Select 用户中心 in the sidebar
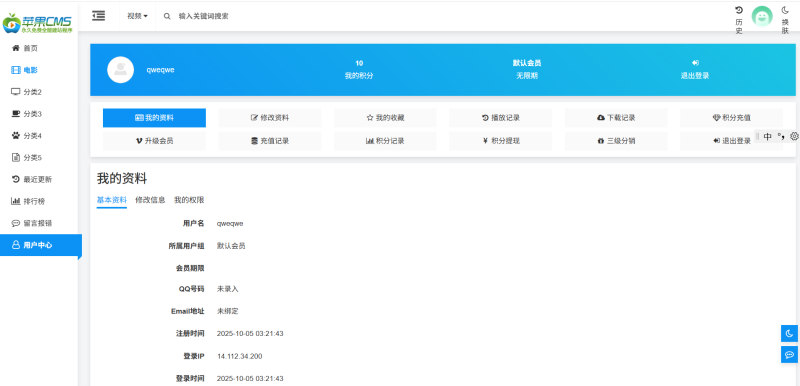Screen dimensions: 800x386 41,245
